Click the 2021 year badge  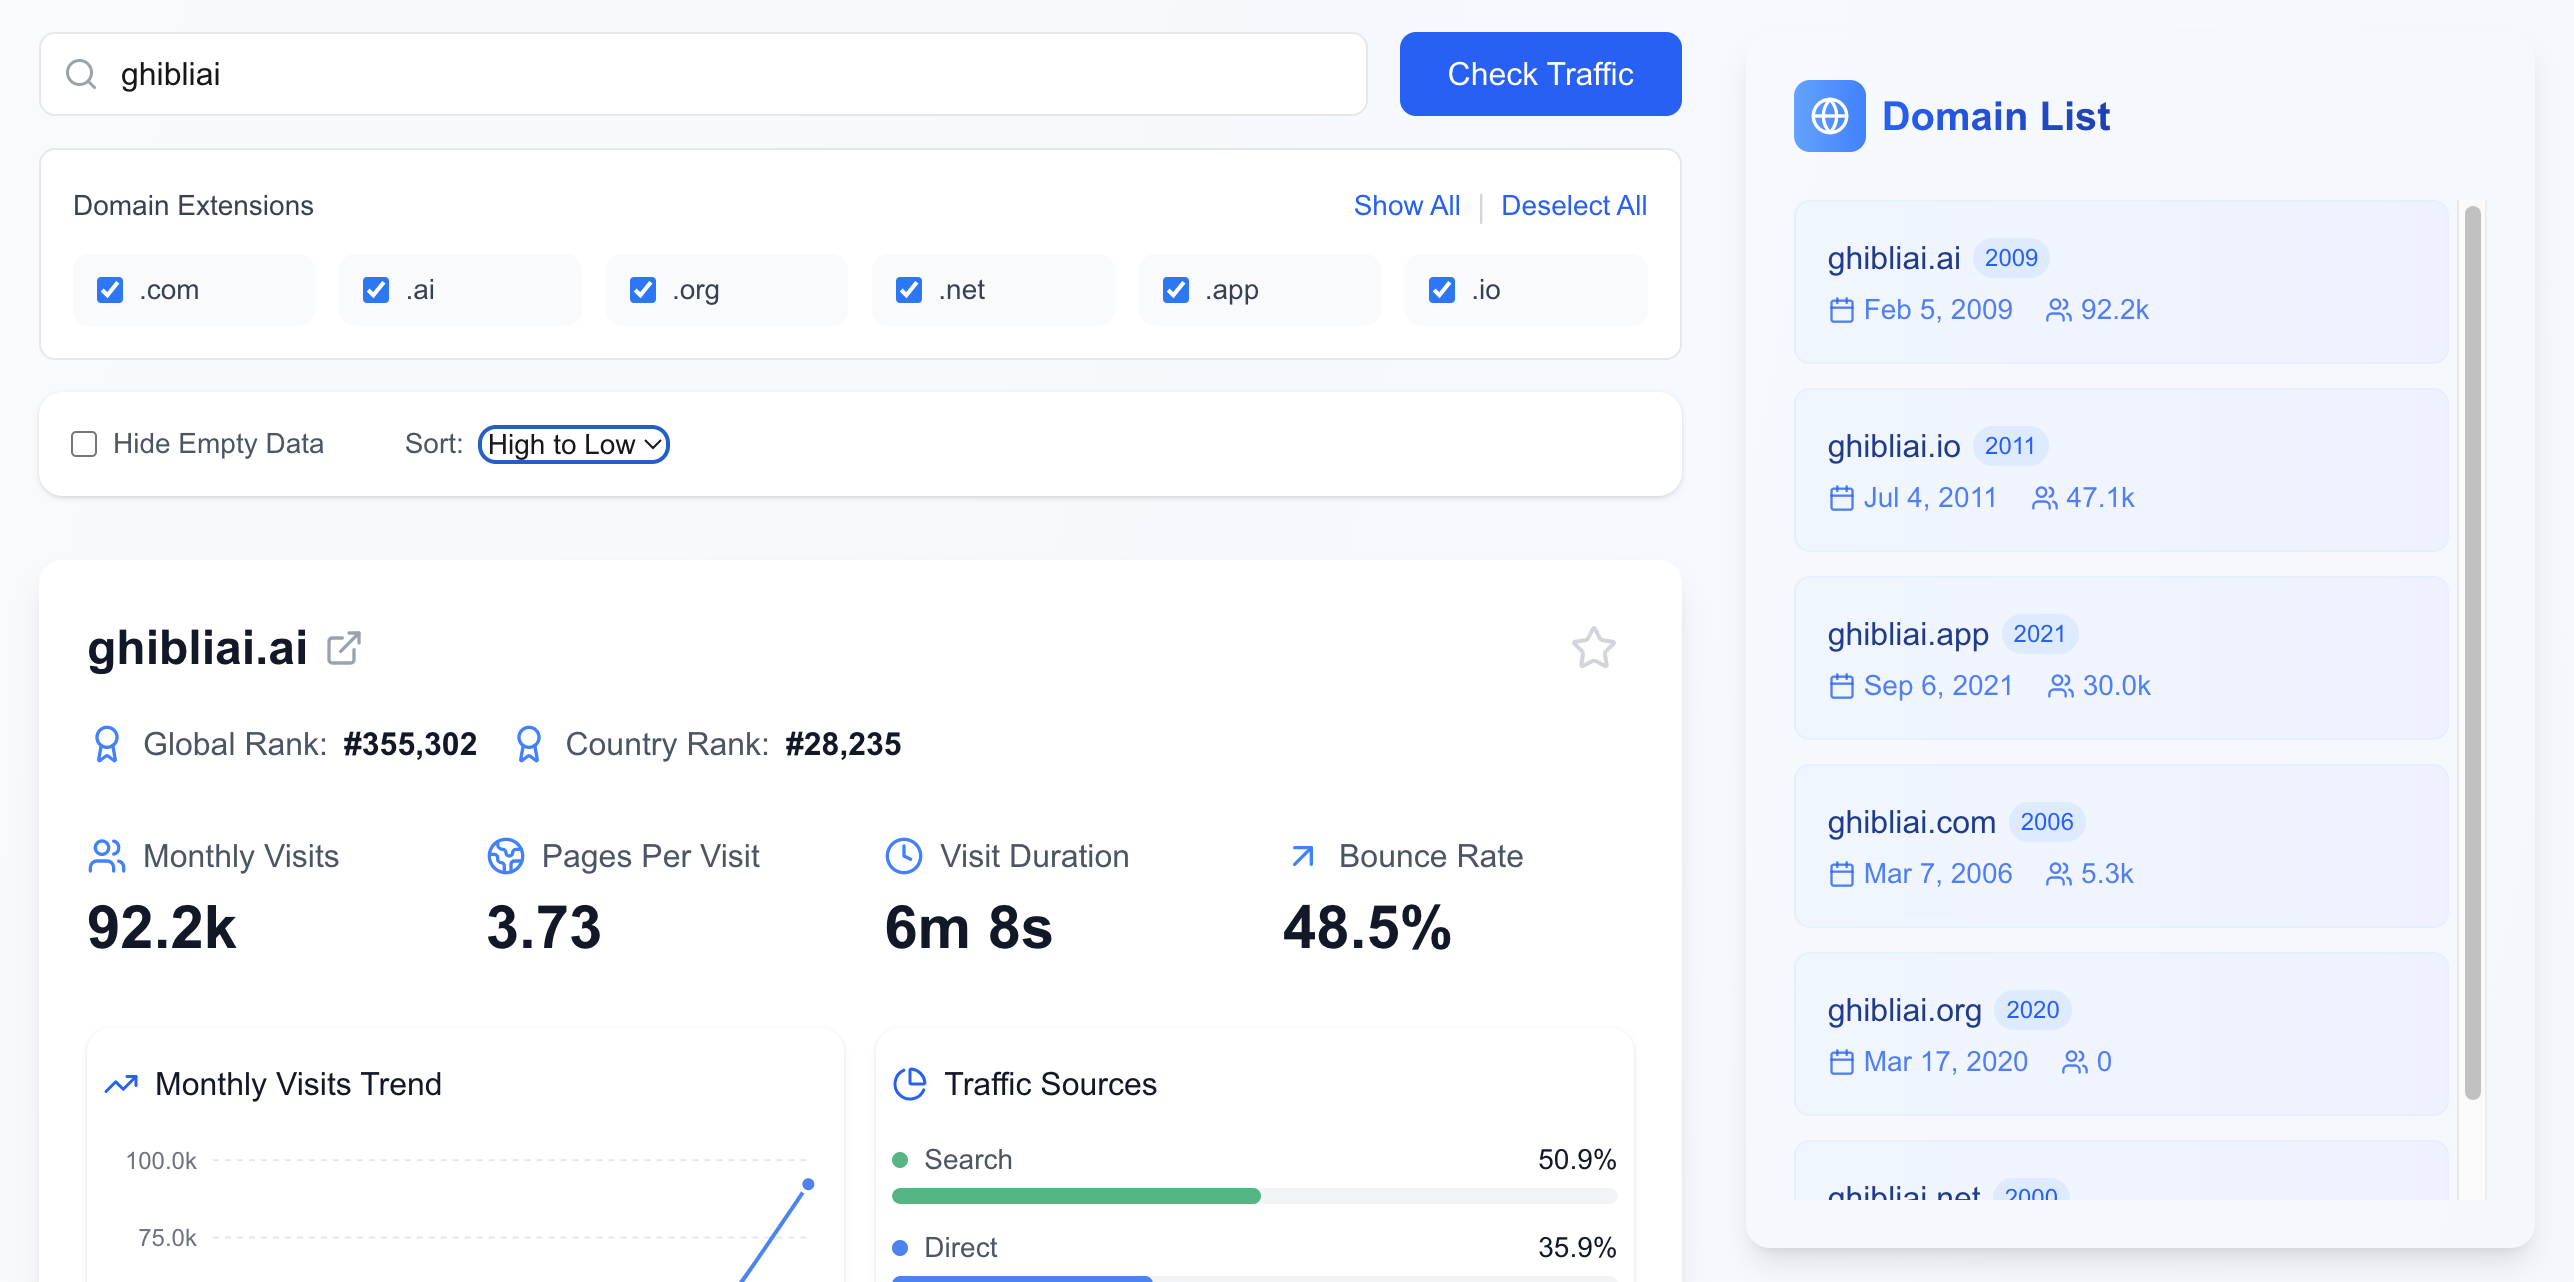(2039, 634)
